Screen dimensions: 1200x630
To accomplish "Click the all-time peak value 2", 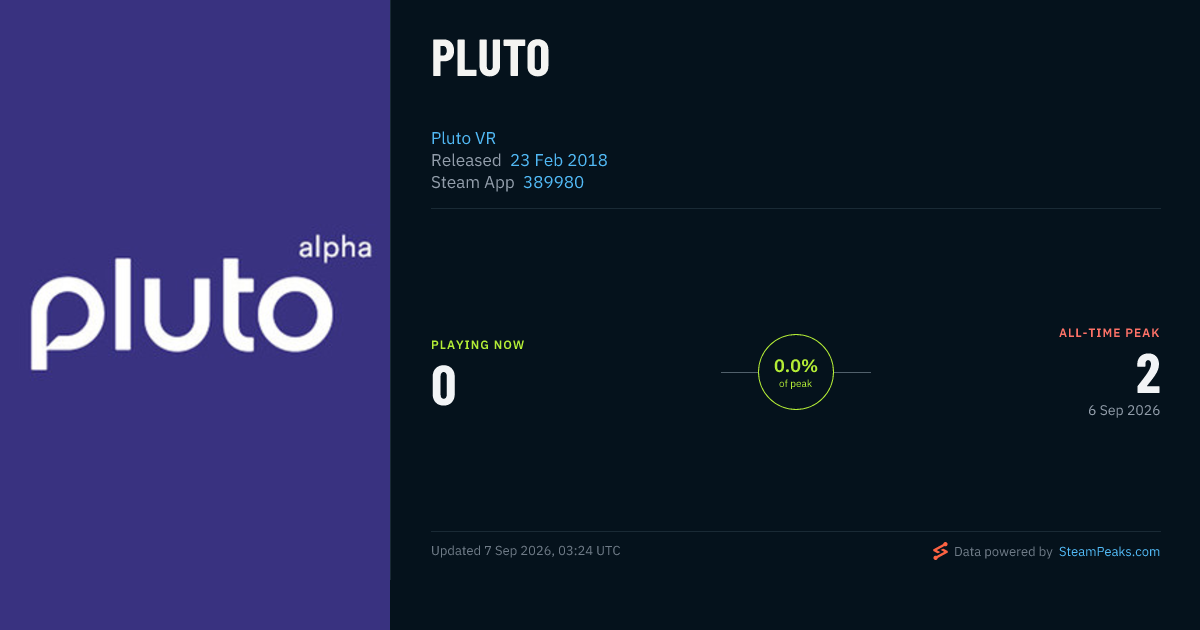I will [x=1148, y=375].
